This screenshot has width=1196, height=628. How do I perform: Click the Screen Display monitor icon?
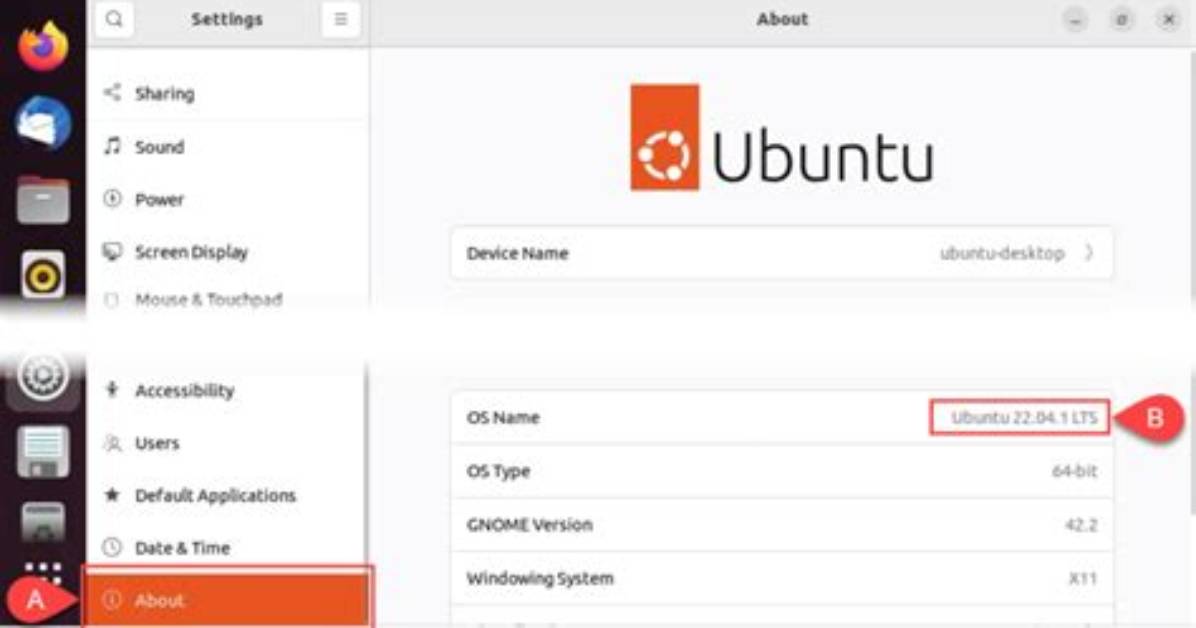(x=112, y=251)
